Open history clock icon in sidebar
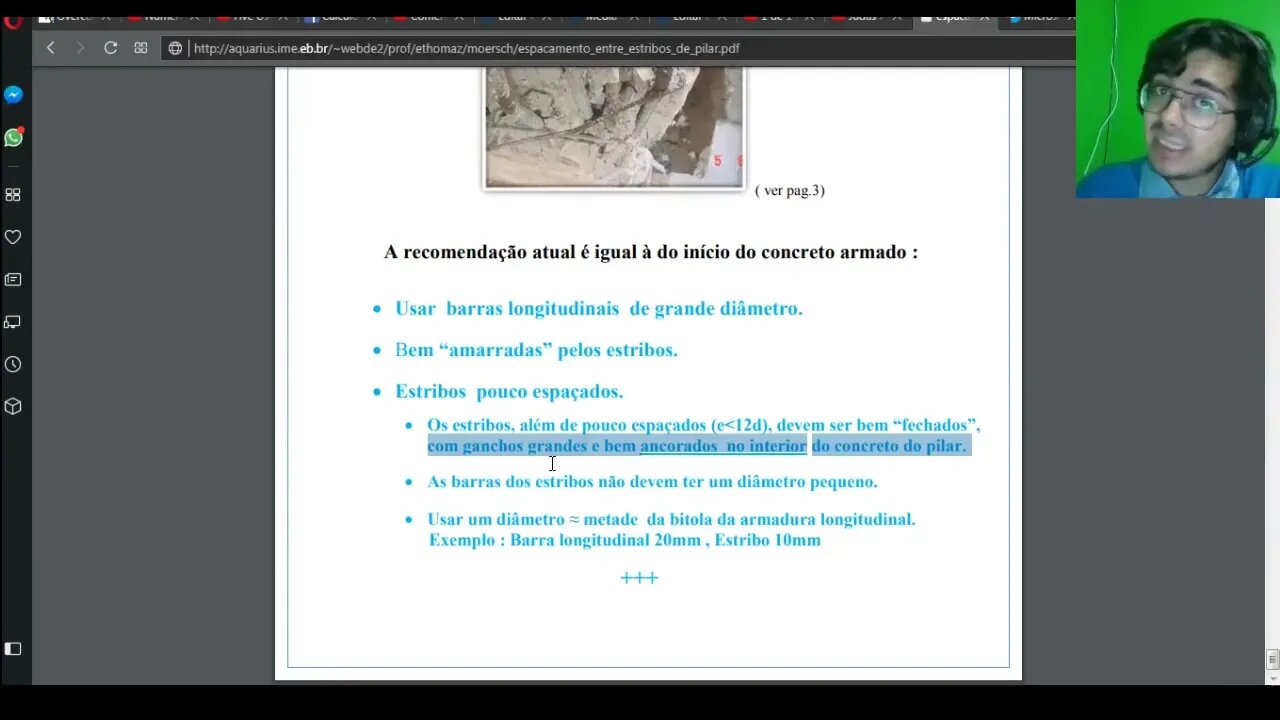The width and height of the screenshot is (1280, 720). pos(13,364)
